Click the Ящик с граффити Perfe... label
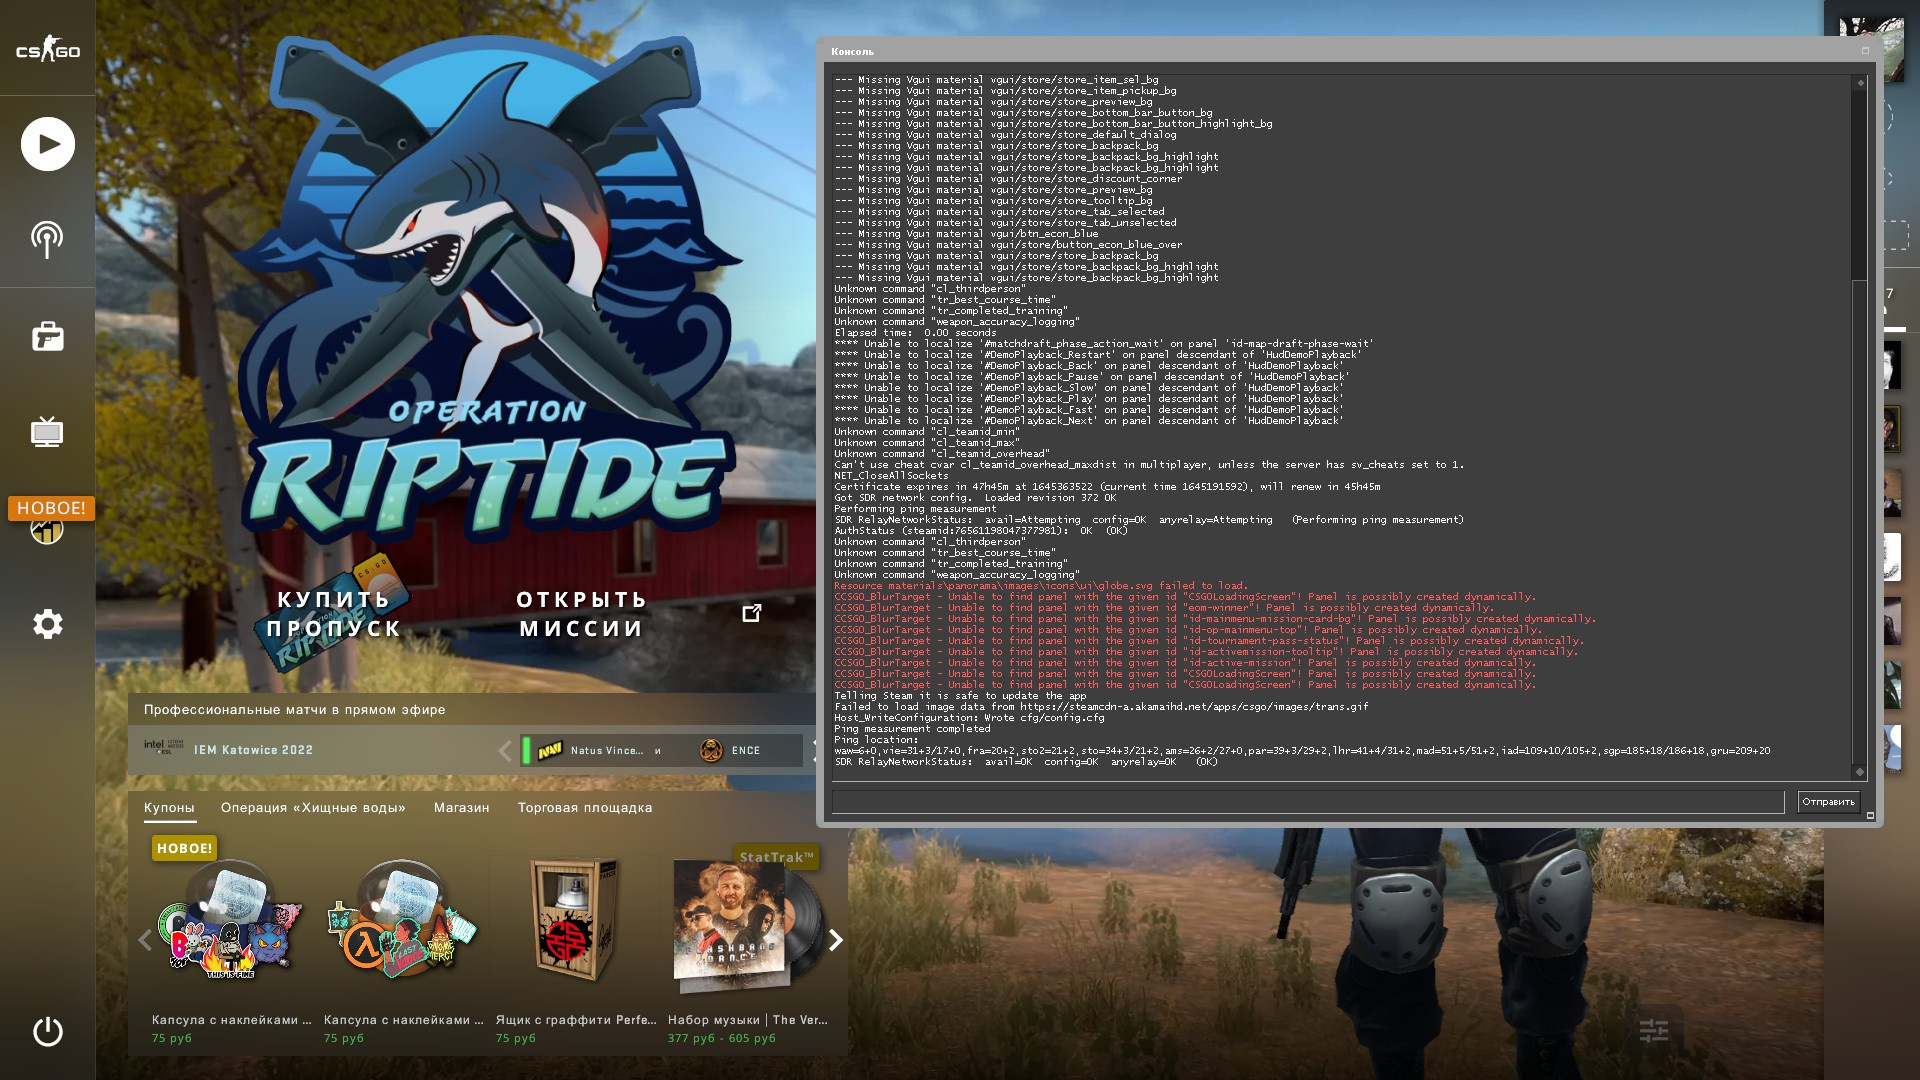 [576, 1020]
